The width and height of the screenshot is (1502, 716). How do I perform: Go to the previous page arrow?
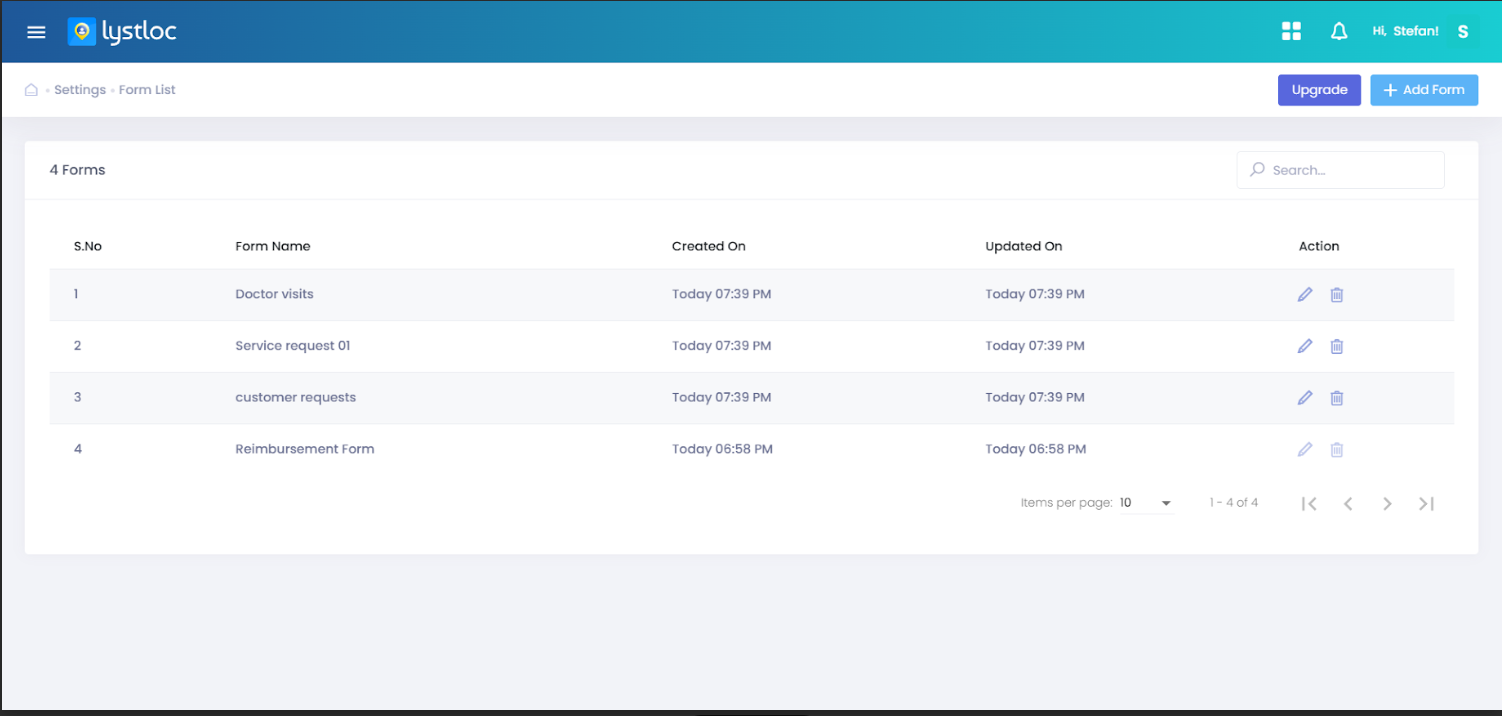click(1348, 504)
